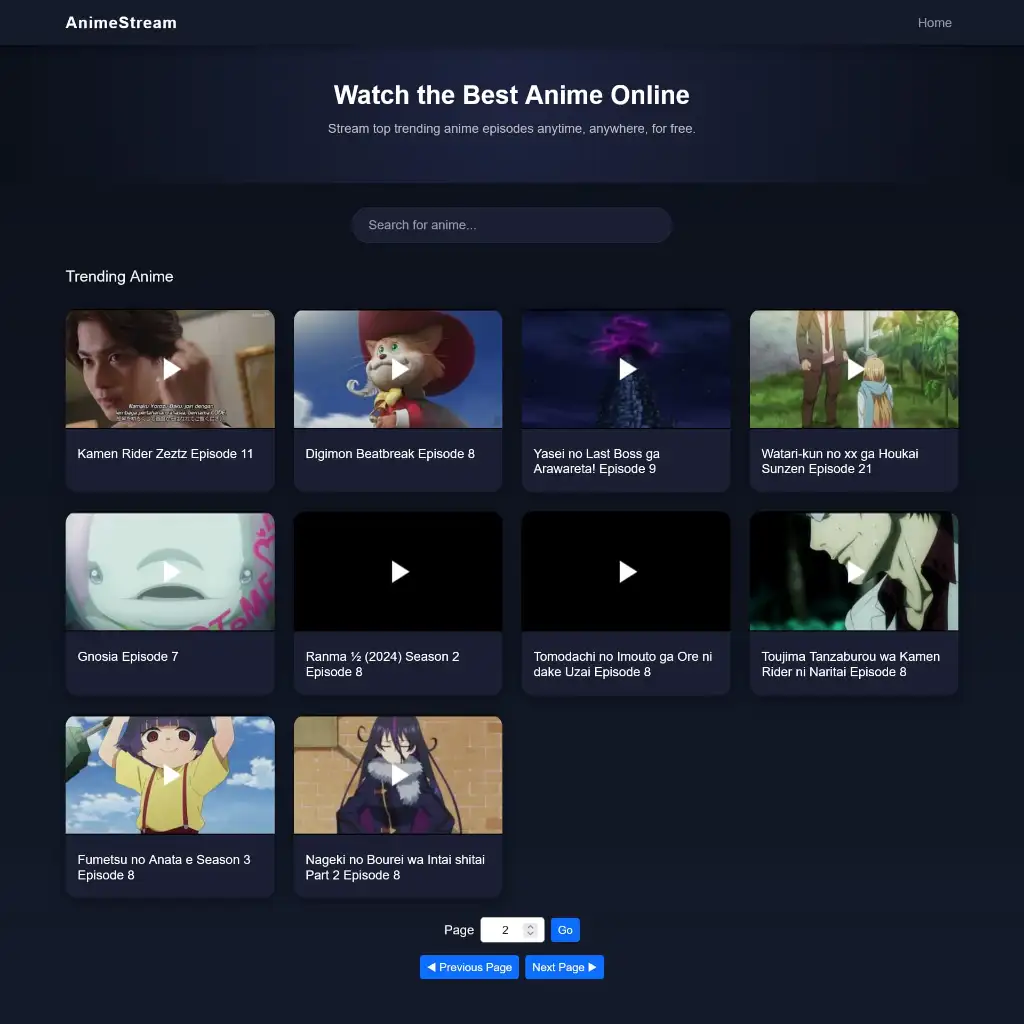Go to the Previous Page
Screen dimensions: 1024x1024
coord(469,967)
